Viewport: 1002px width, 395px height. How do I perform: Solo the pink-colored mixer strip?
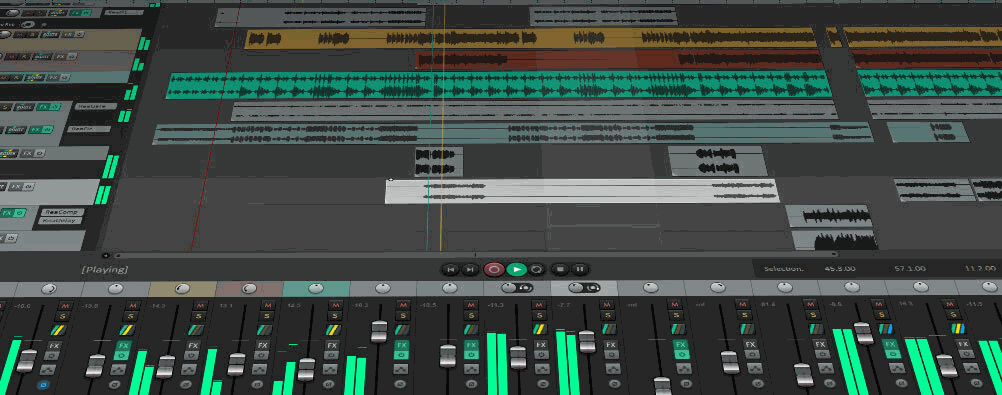pyautogui.click(x=265, y=316)
